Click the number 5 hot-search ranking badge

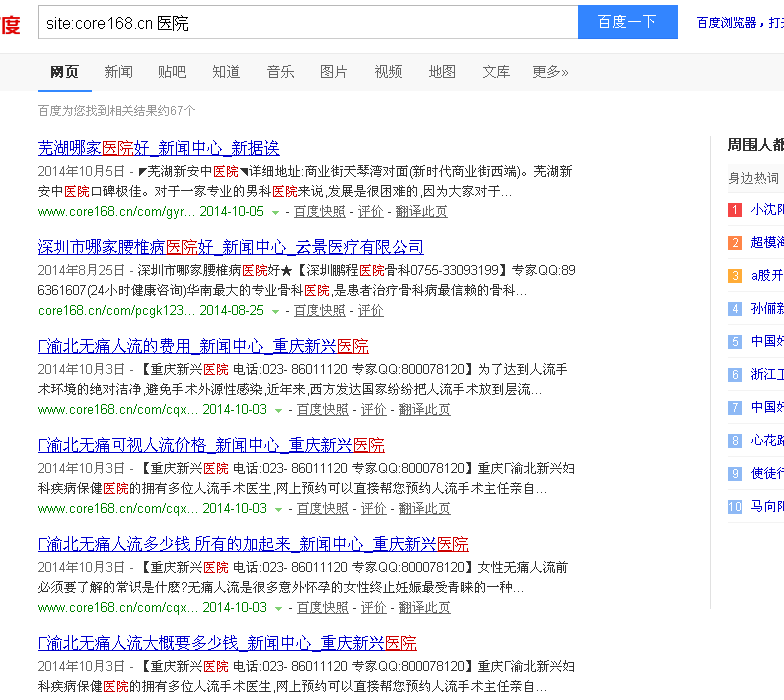(735, 342)
